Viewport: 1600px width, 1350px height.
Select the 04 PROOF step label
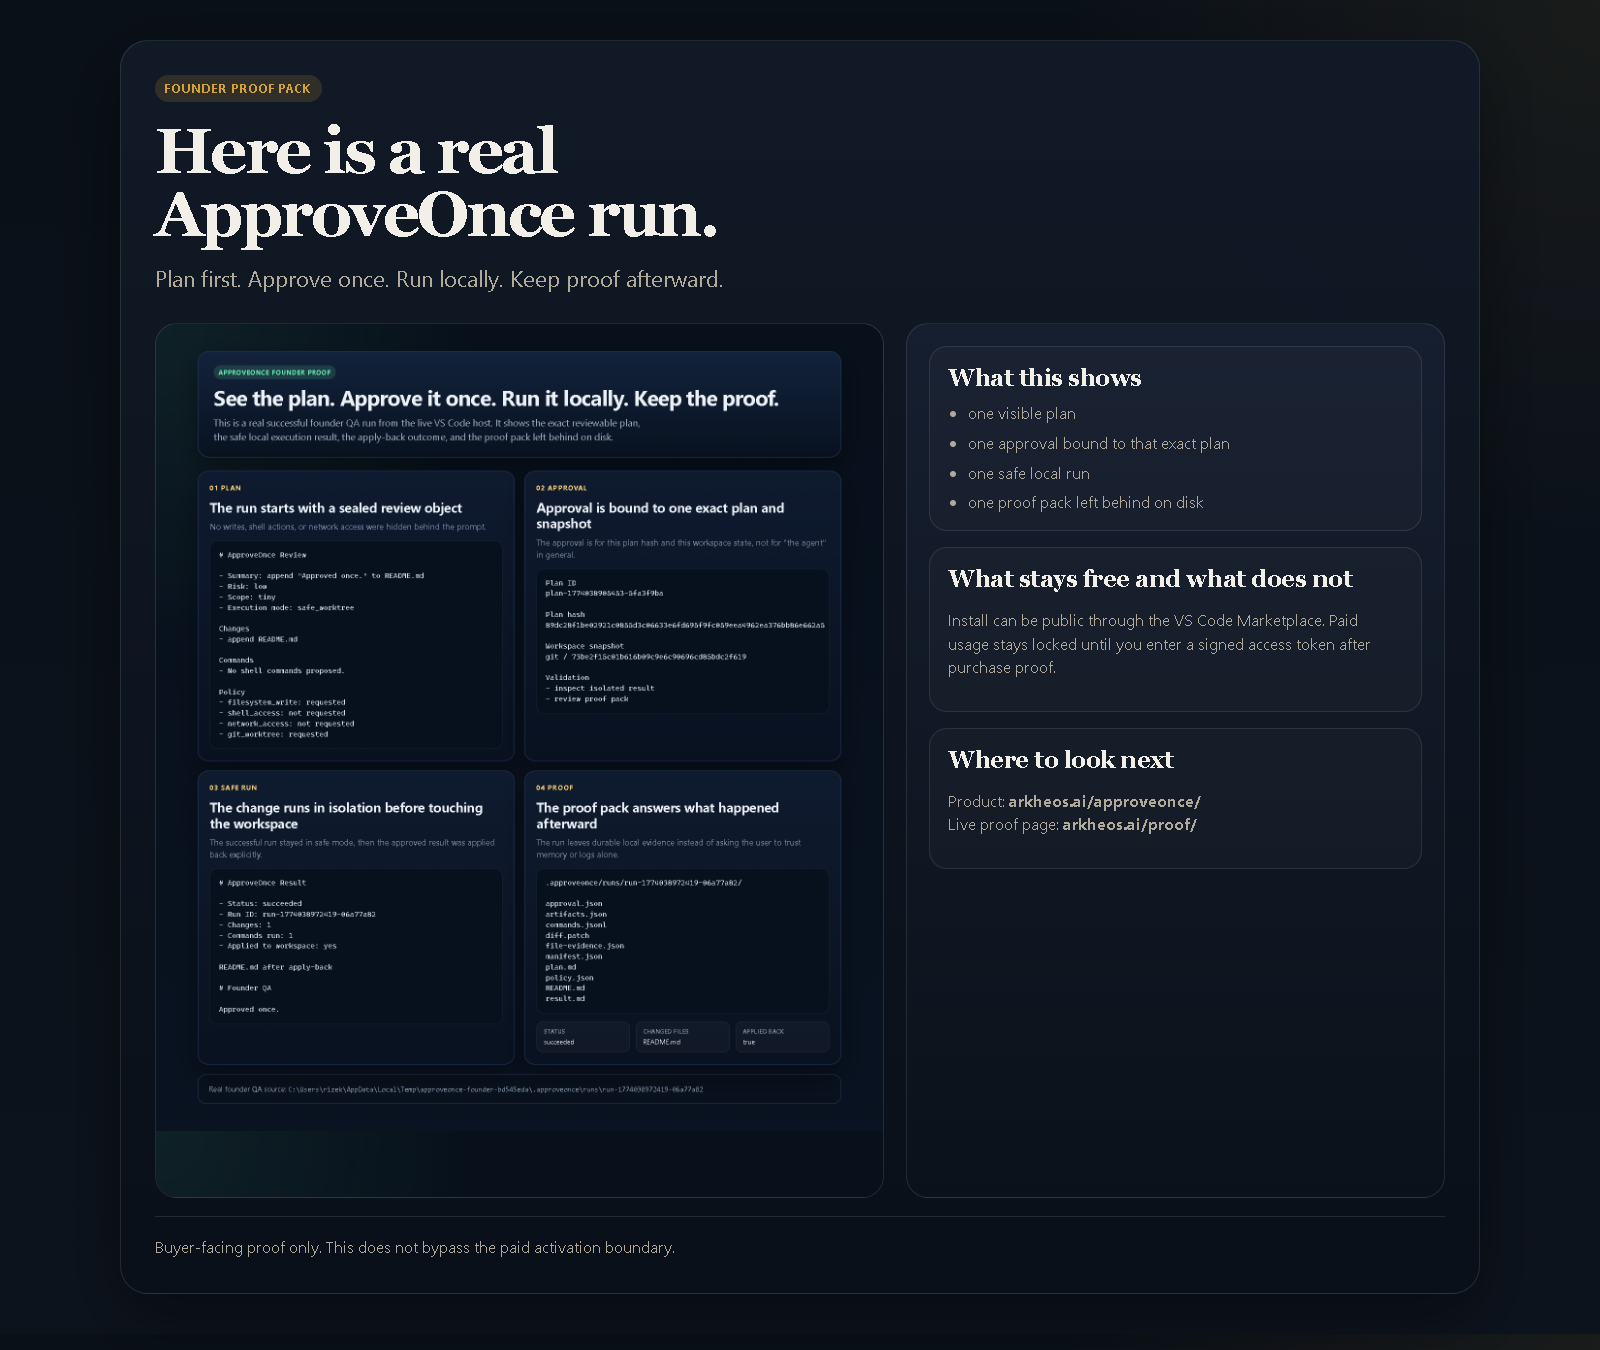556,787
